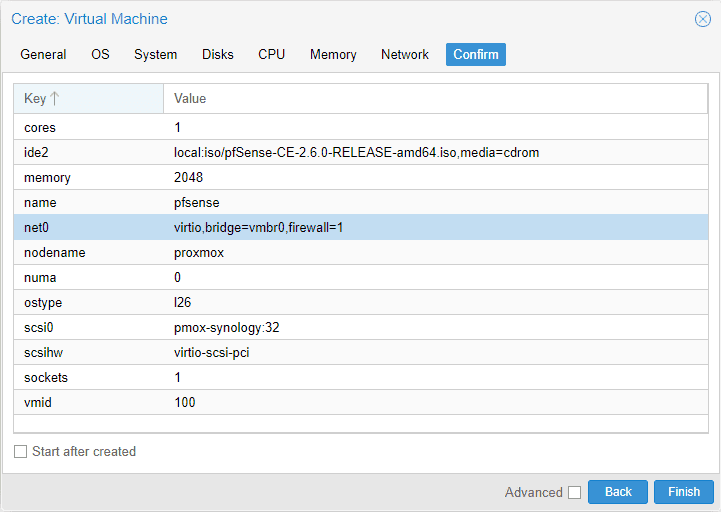Enable Start after created checkbox

pyautogui.click(x=21, y=452)
